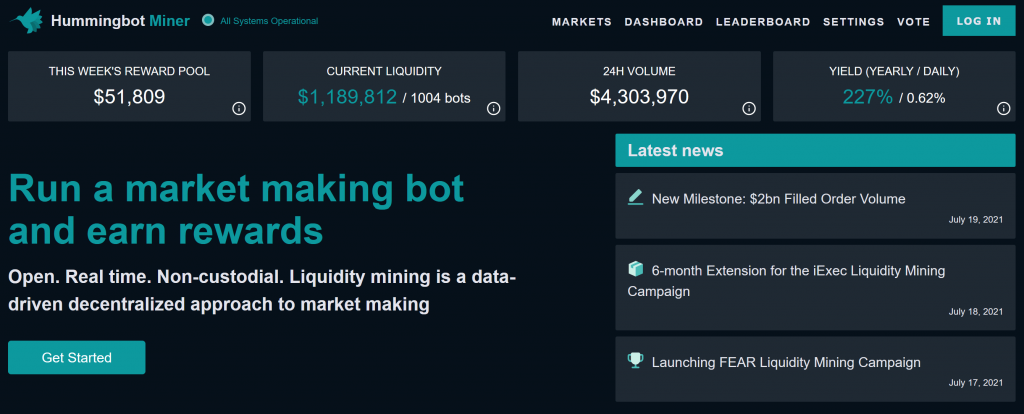The width and height of the screenshot is (1024, 414).
Task: Click the Latest news header bar
Action: click(x=815, y=150)
